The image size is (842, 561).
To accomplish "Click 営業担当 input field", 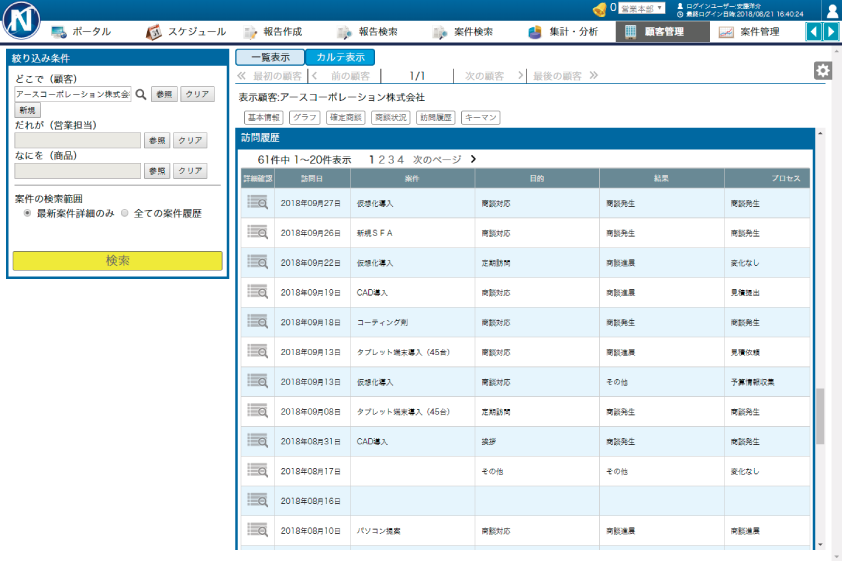I will pyautogui.click(x=77, y=141).
